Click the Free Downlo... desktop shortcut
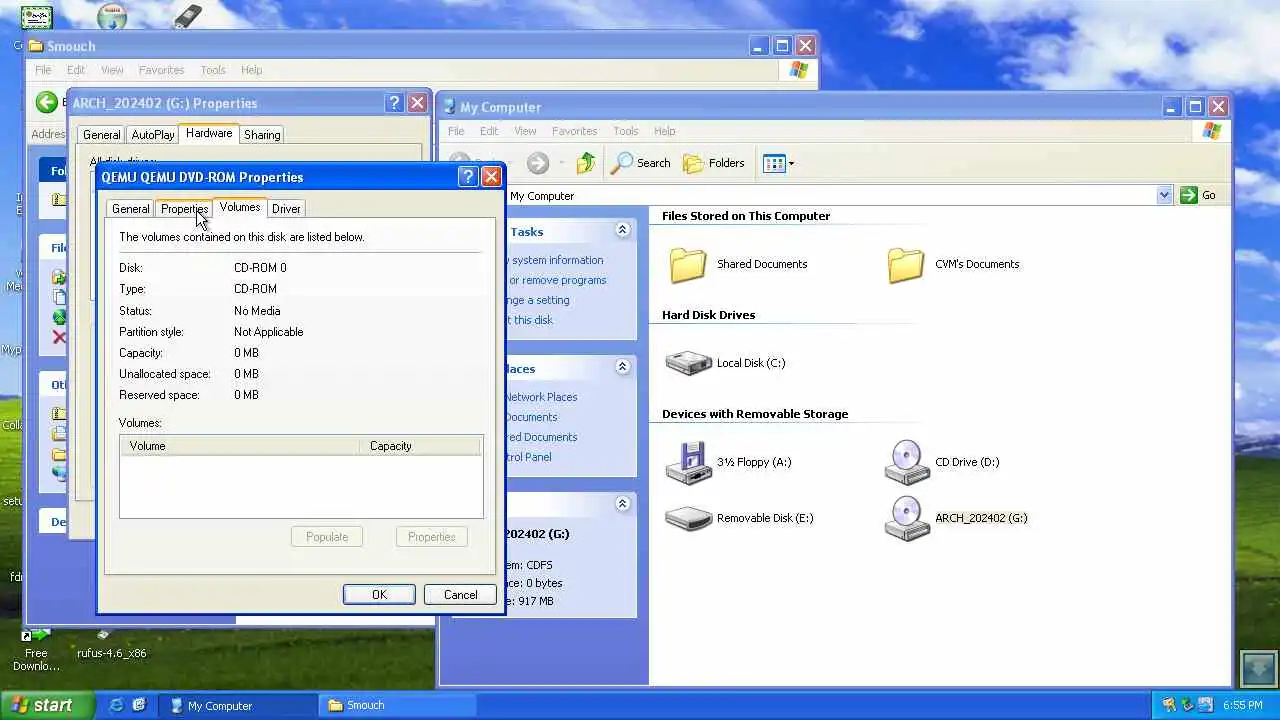 [36, 650]
